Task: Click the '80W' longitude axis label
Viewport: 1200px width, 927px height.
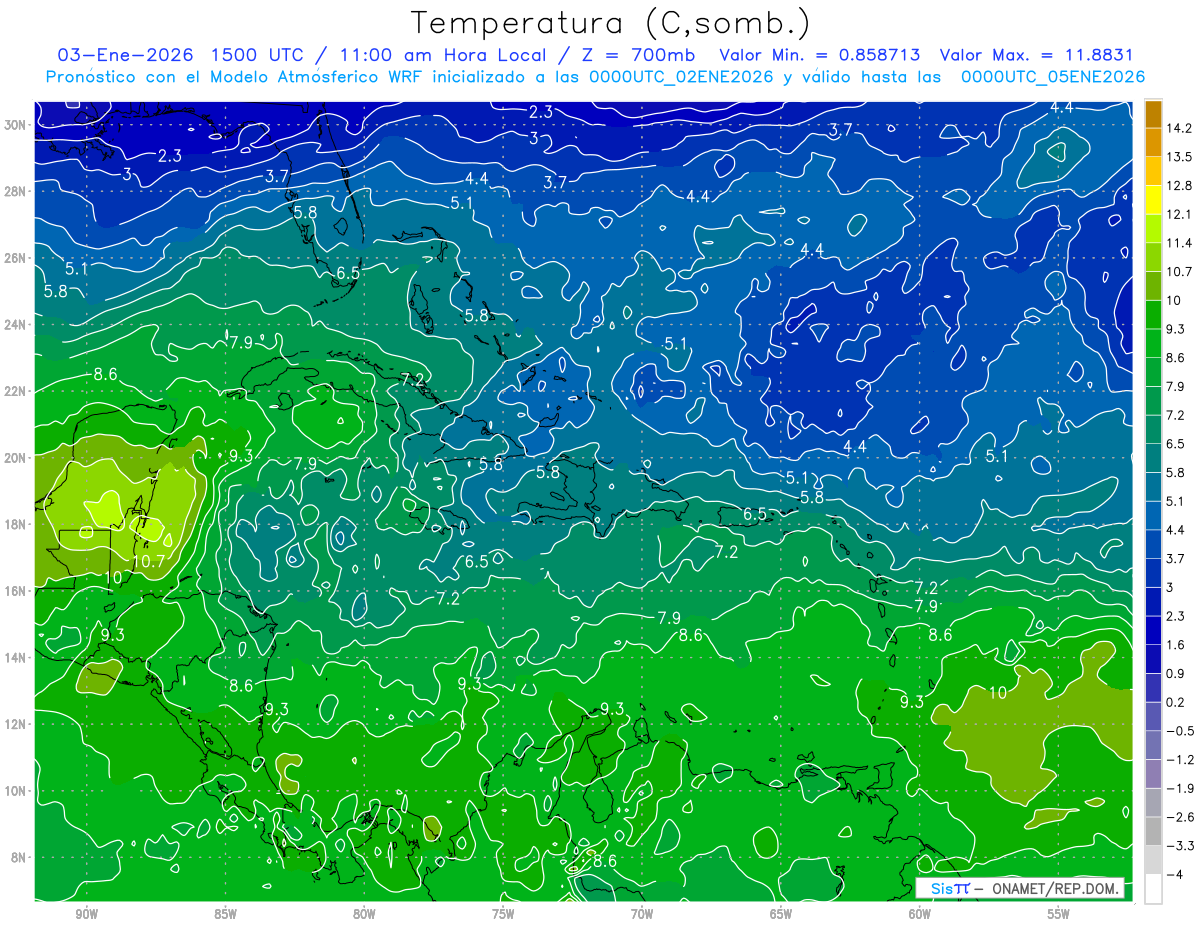Action: pyautogui.click(x=364, y=914)
